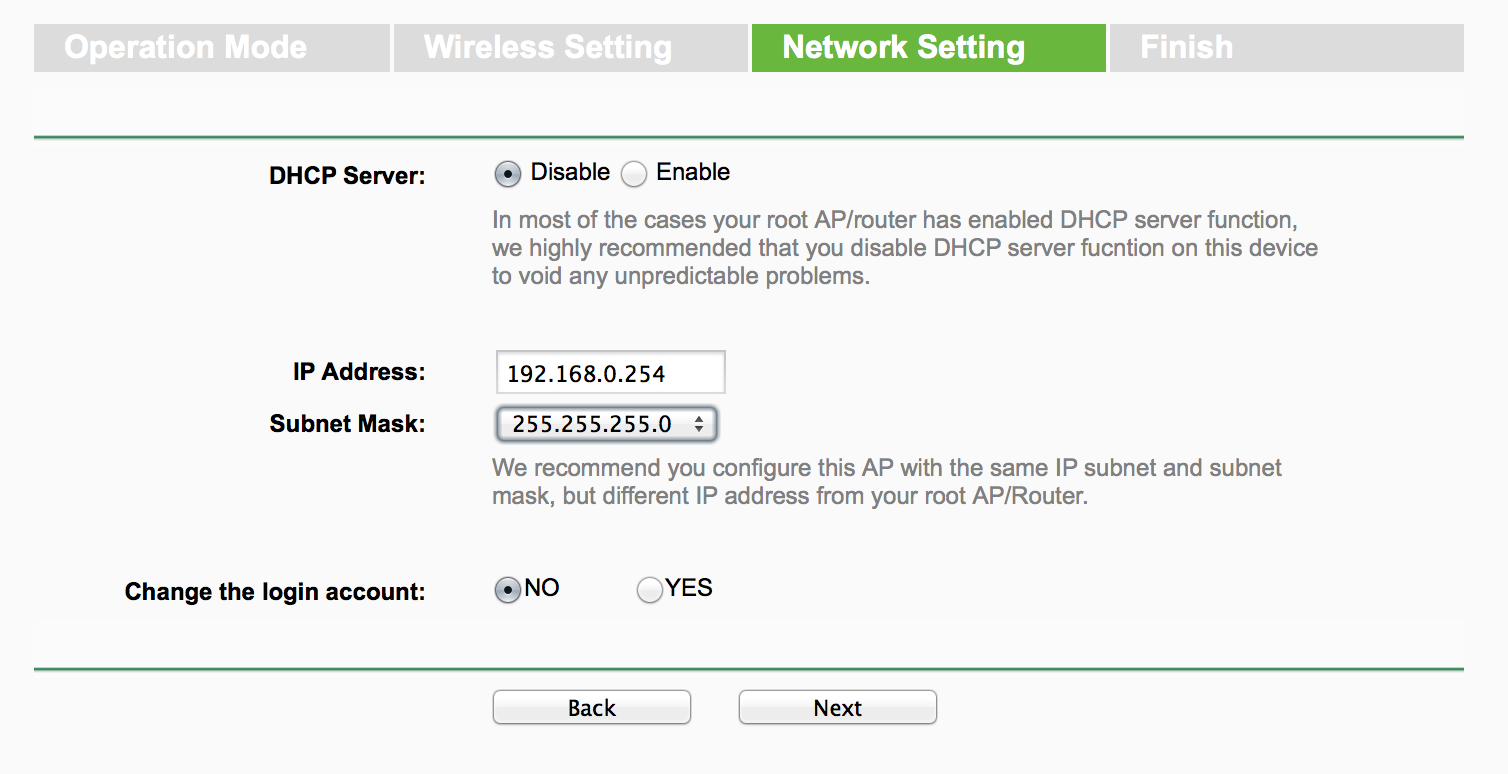Open the Subnet Mask dropdown
The width and height of the screenshot is (1508, 774).
pos(606,424)
